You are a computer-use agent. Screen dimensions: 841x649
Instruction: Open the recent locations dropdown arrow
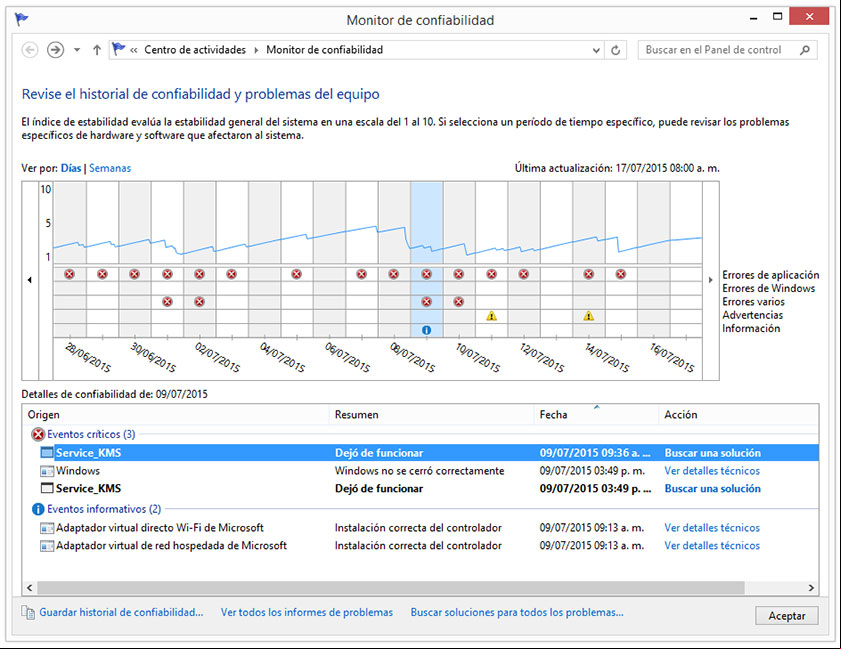pyautogui.click(x=77, y=50)
